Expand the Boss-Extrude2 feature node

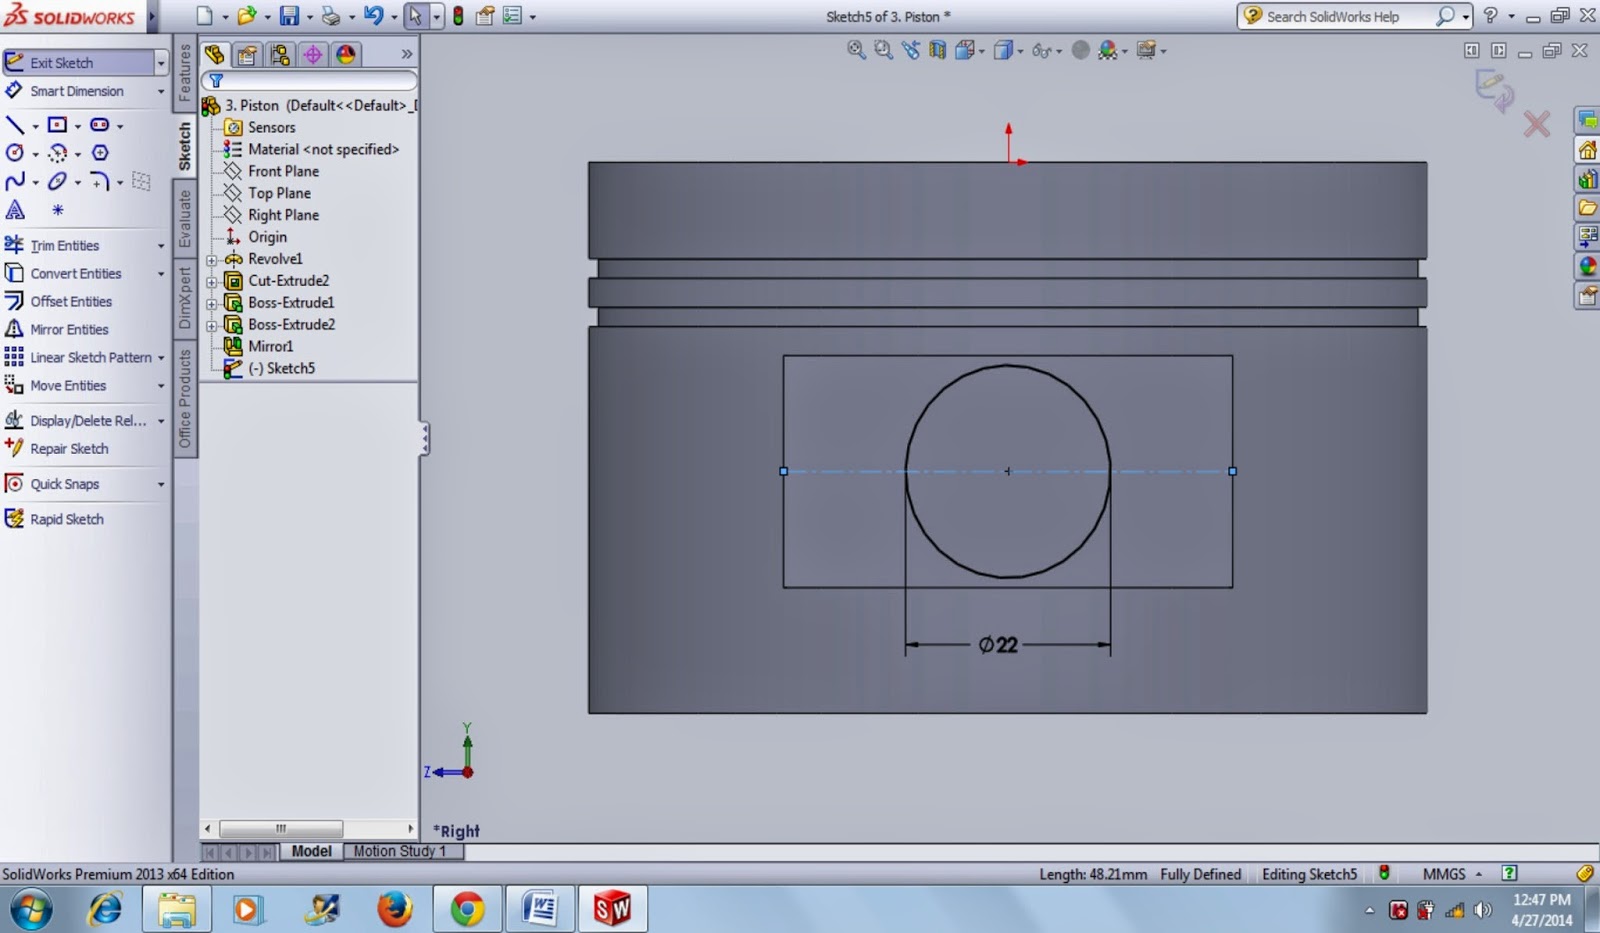click(211, 326)
